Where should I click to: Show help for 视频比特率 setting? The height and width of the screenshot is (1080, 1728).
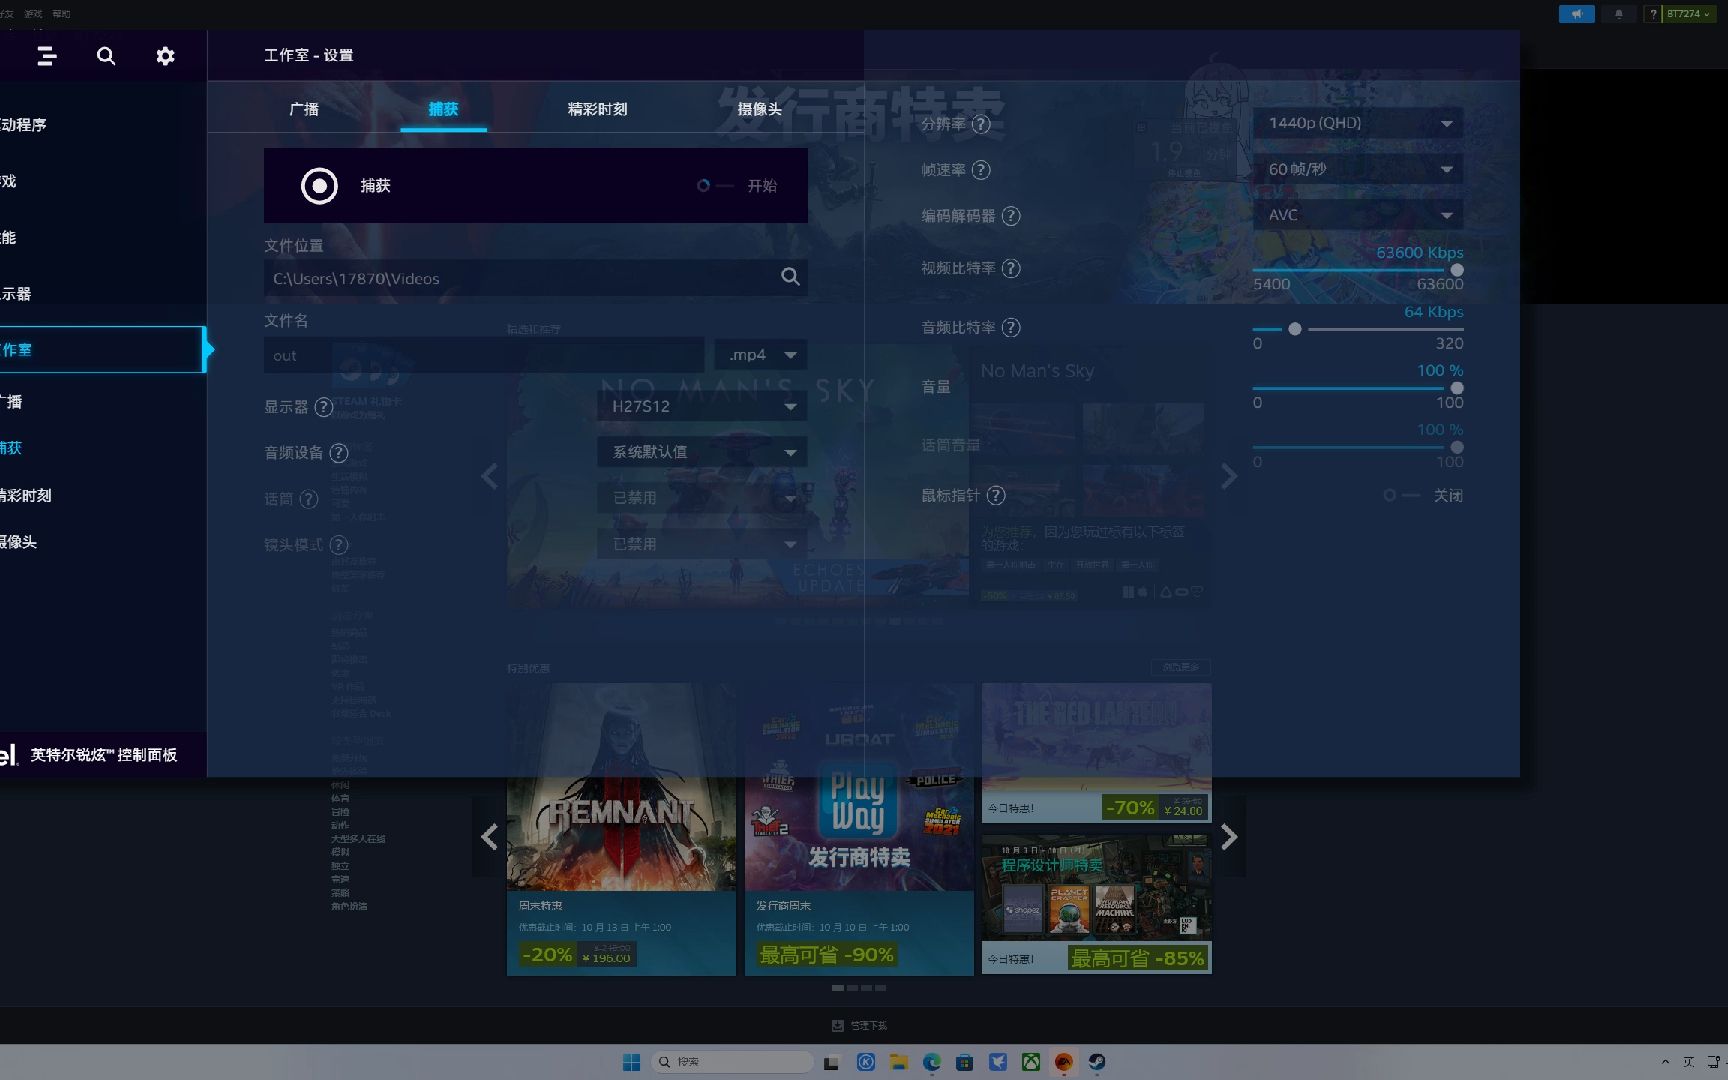pyautogui.click(x=1011, y=268)
